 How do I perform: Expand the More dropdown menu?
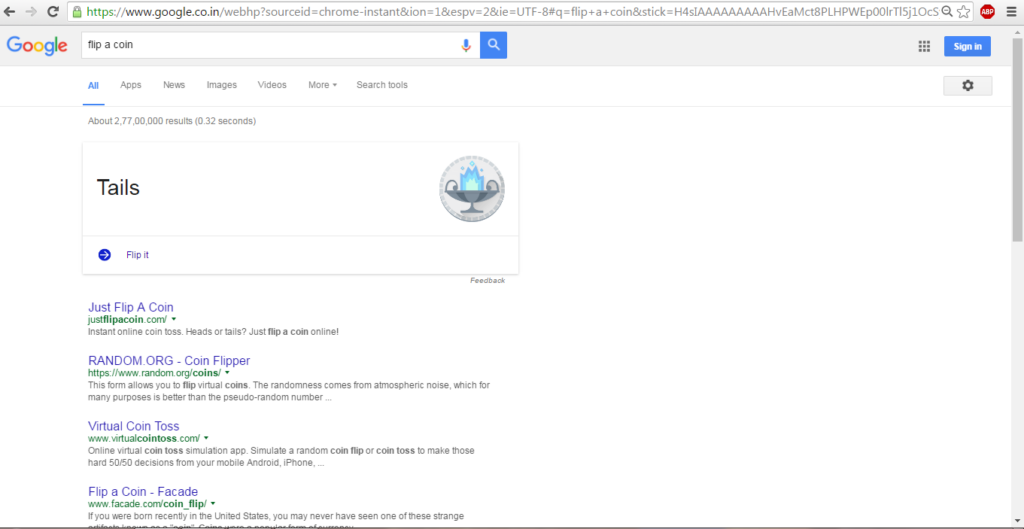pos(323,85)
